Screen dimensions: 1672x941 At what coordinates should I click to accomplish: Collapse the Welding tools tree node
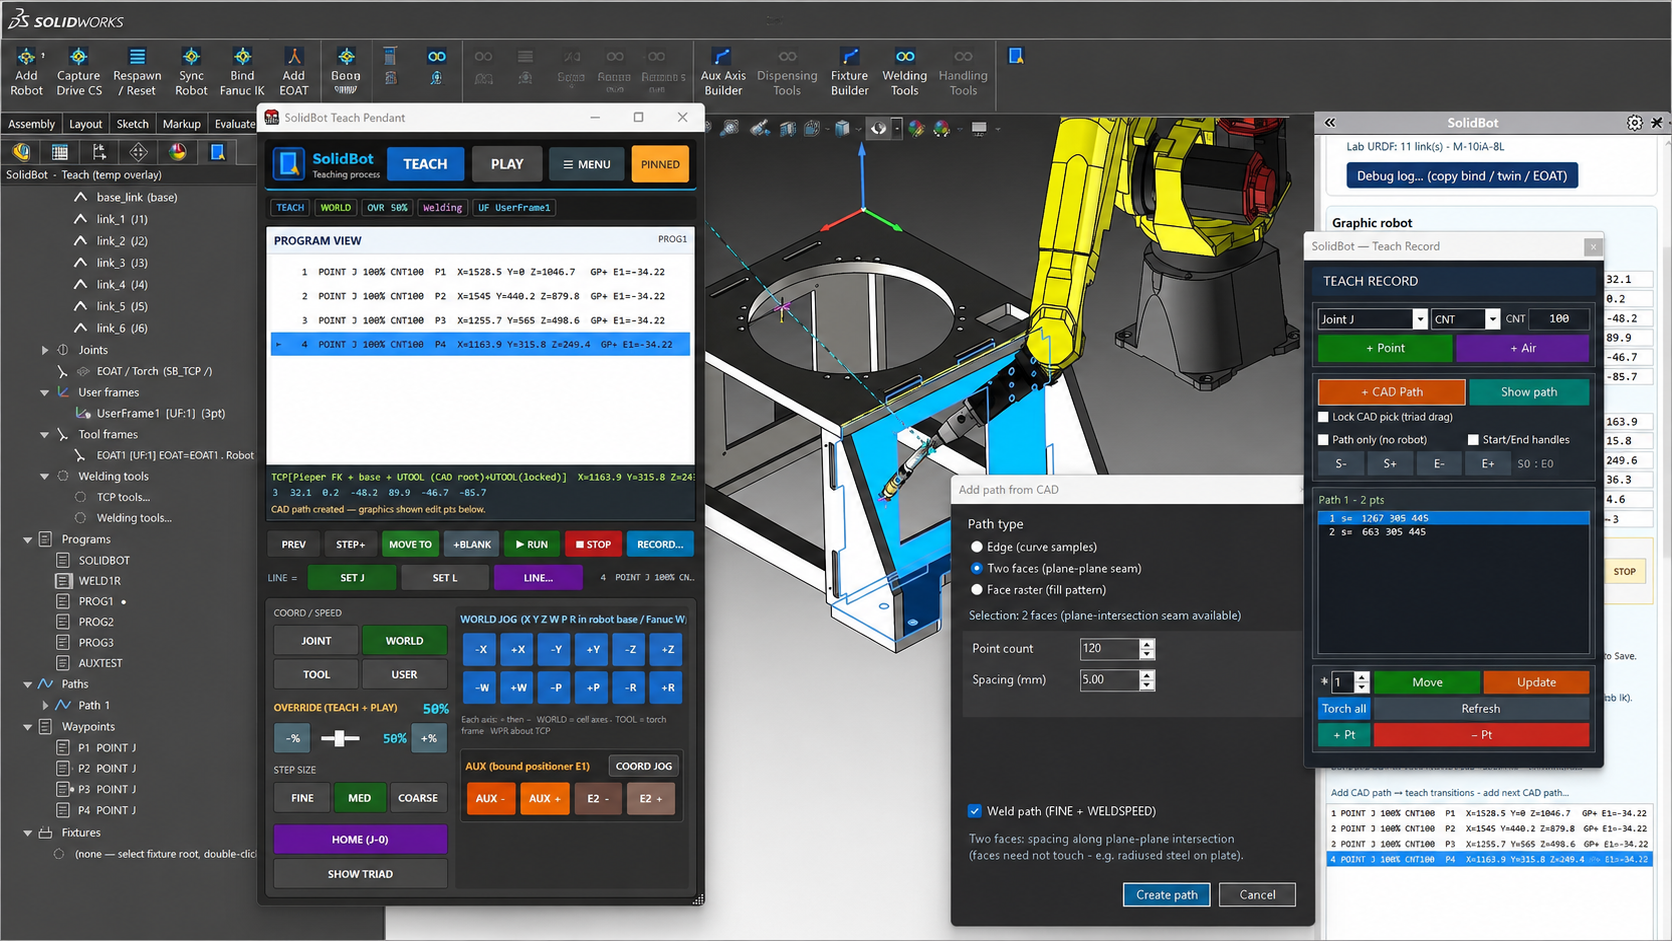click(44, 476)
